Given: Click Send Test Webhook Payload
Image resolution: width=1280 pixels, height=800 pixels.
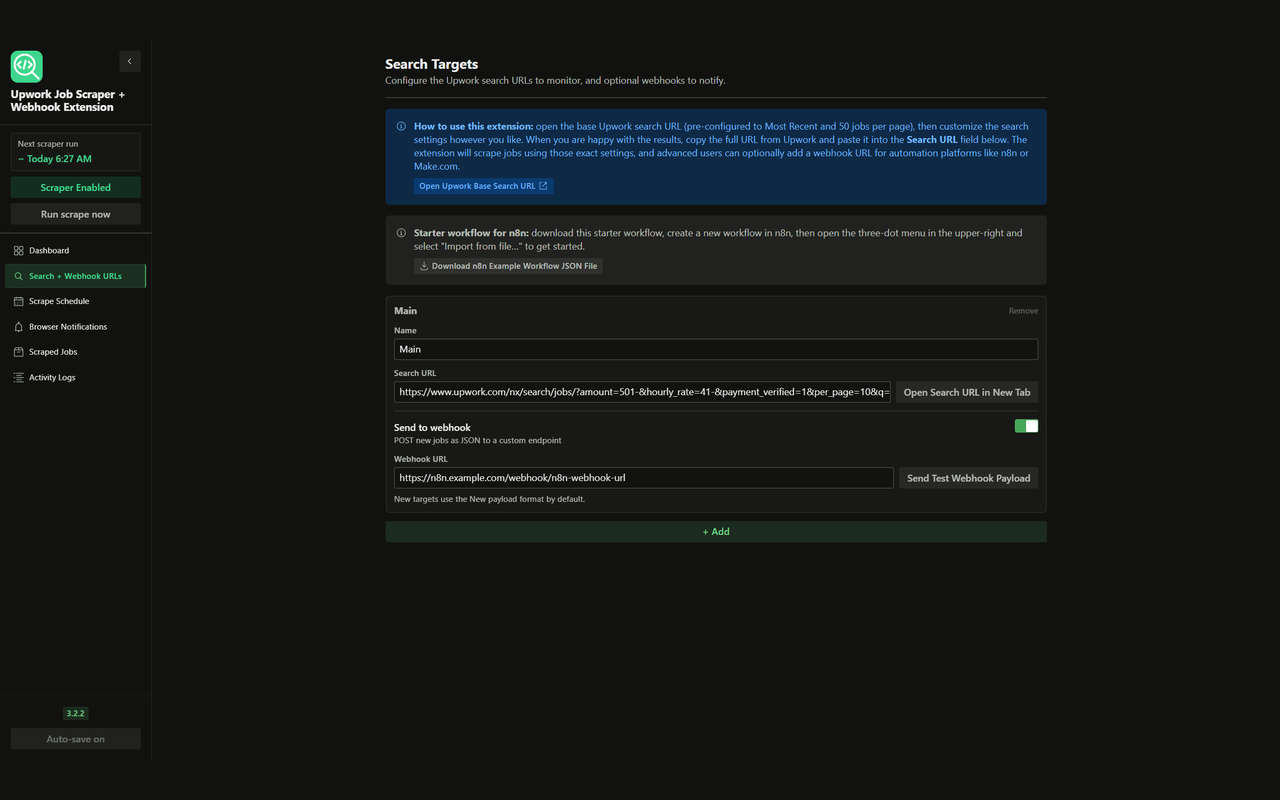Looking at the screenshot, I should coord(968,478).
